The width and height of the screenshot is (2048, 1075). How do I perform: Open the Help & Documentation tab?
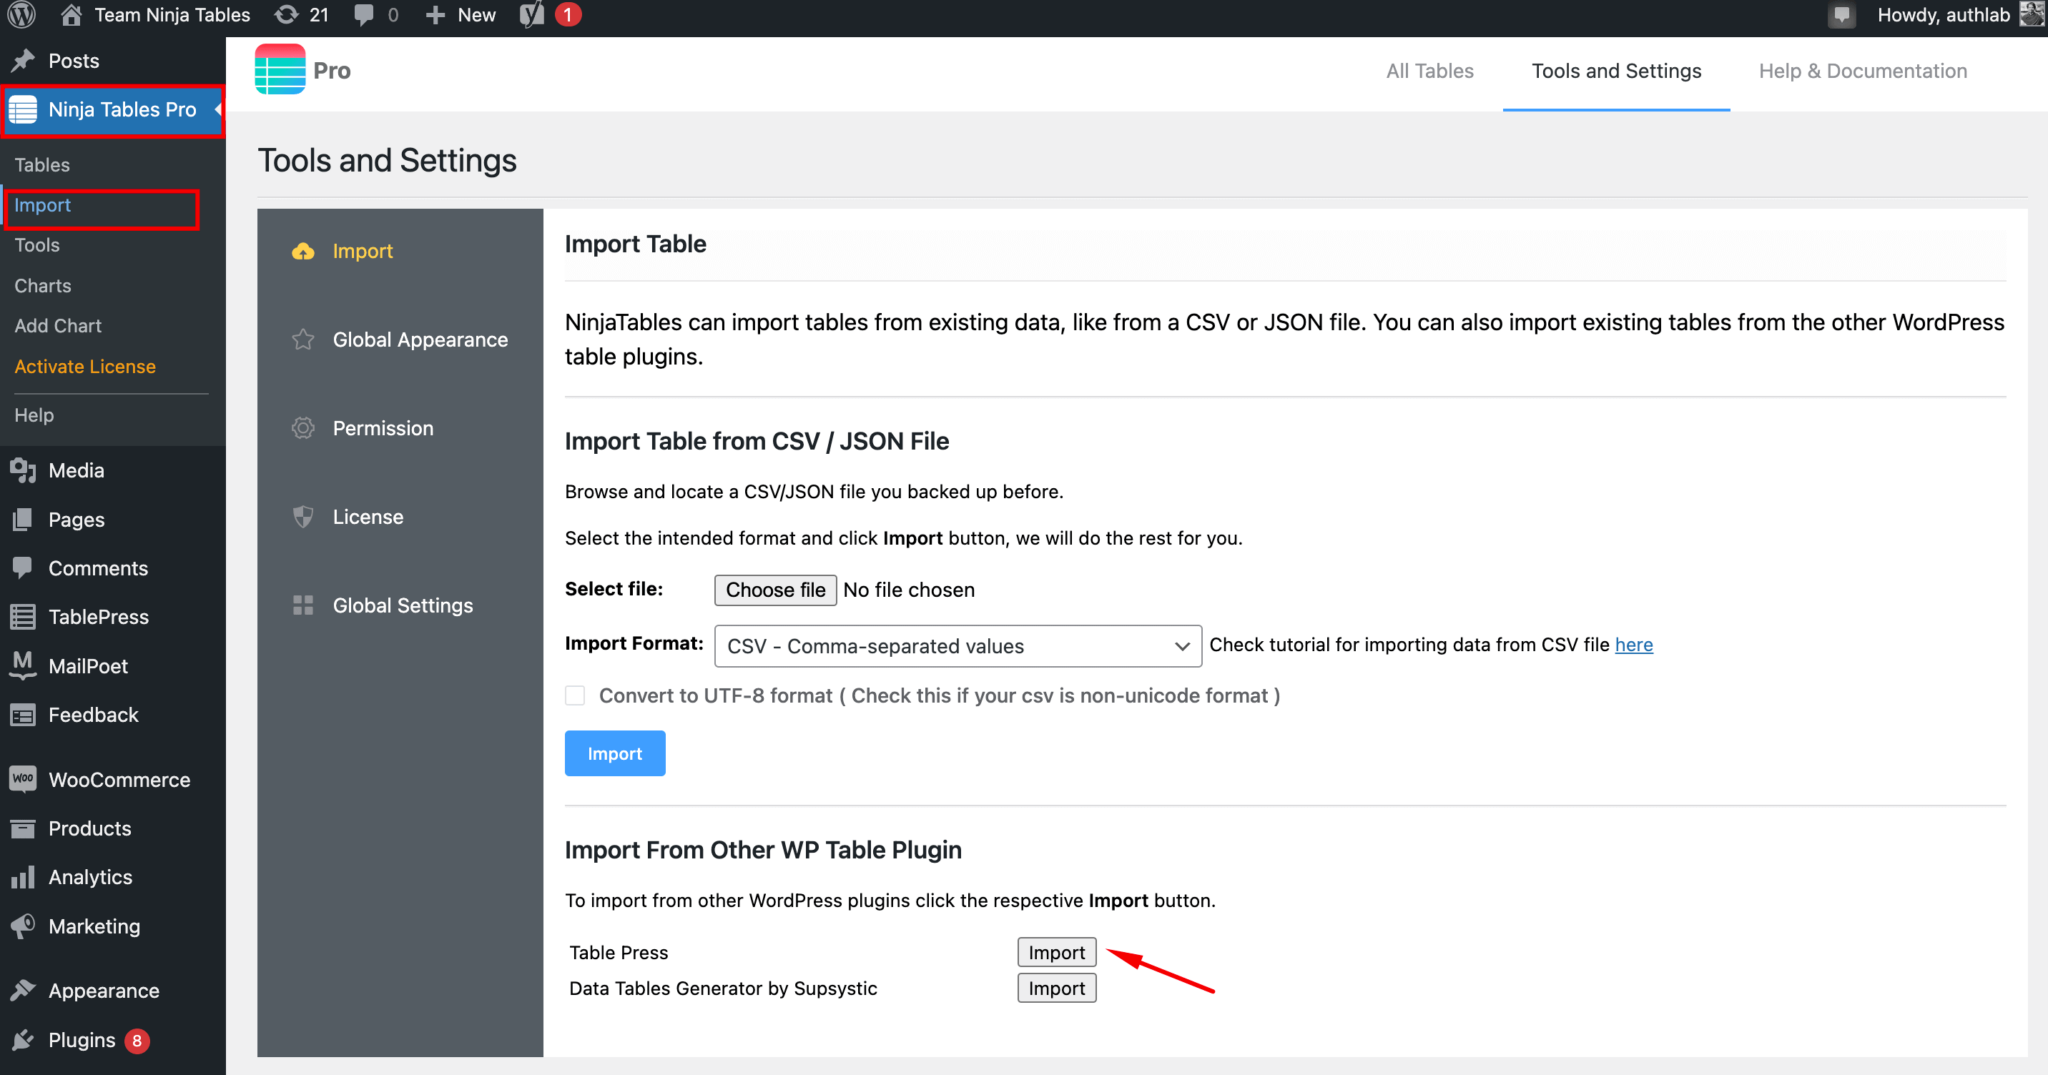(x=1862, y=70)
